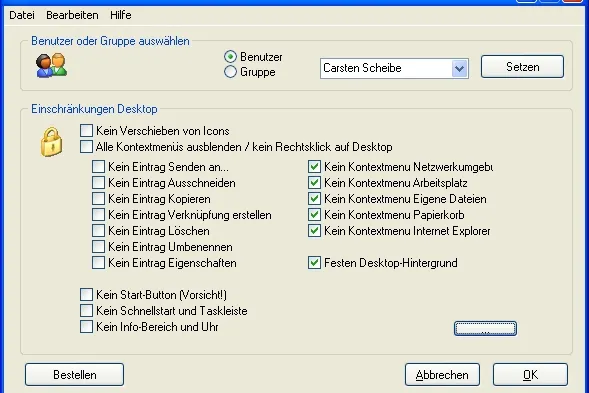Check Kein Eintrag Kopieren
Screen dimensions: 589x393
tap(98, 198)
